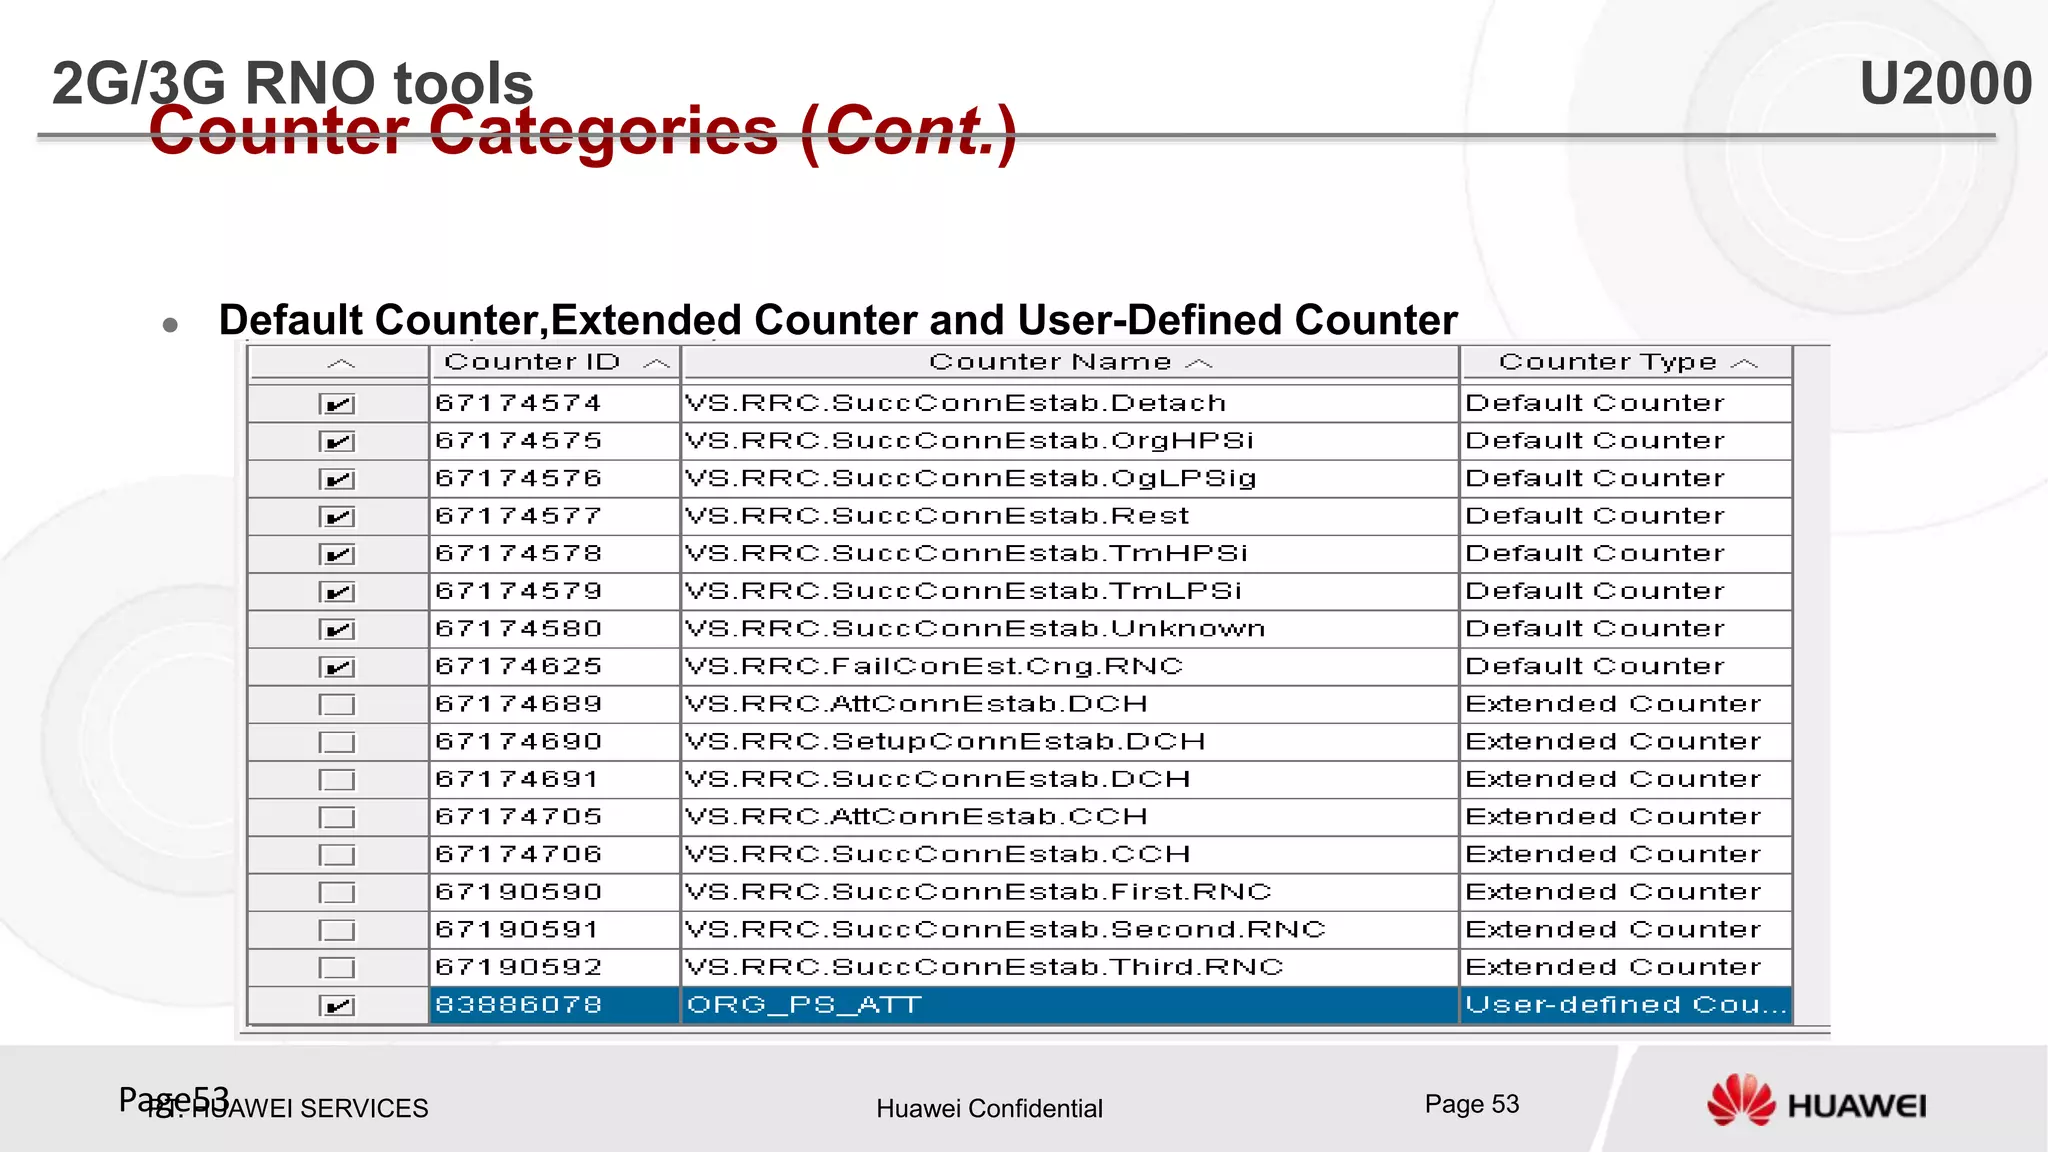Uncheck the VS.RRC.SuccConnEstab.TmLPSi checkbox
This screenshot has height=1152, width=2048.
337,592
